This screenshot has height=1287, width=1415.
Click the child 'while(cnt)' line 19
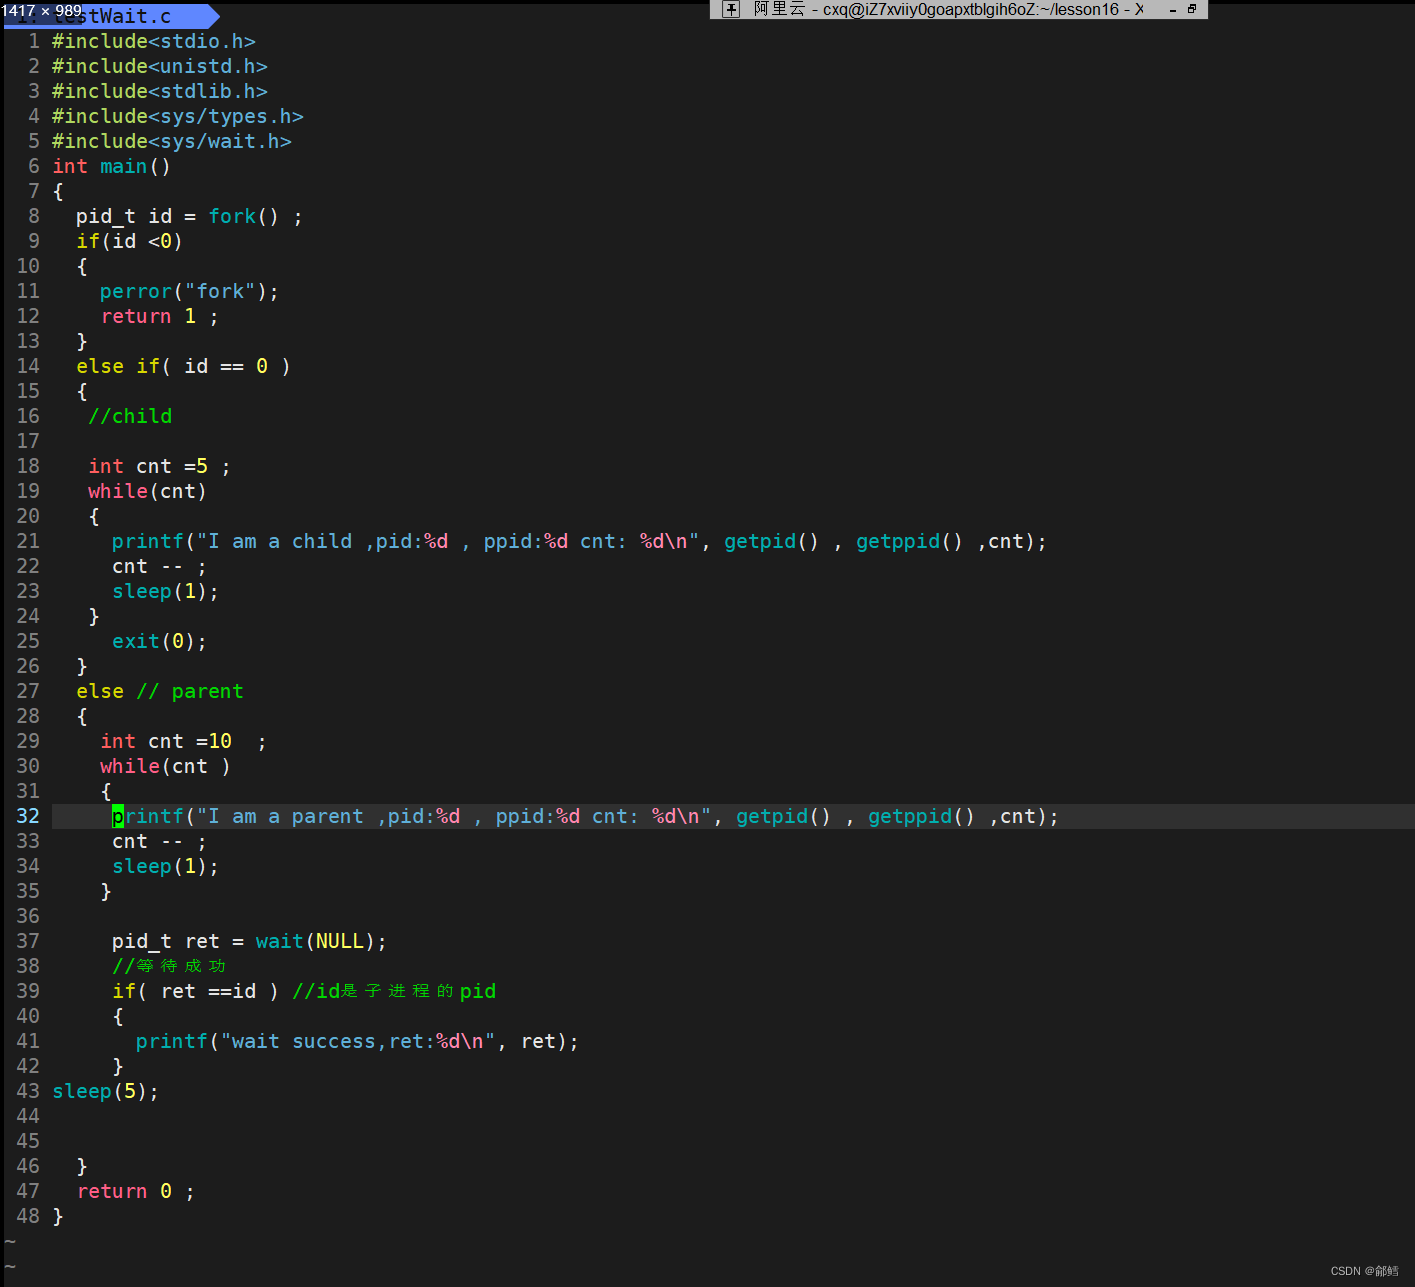coord(147,491)
